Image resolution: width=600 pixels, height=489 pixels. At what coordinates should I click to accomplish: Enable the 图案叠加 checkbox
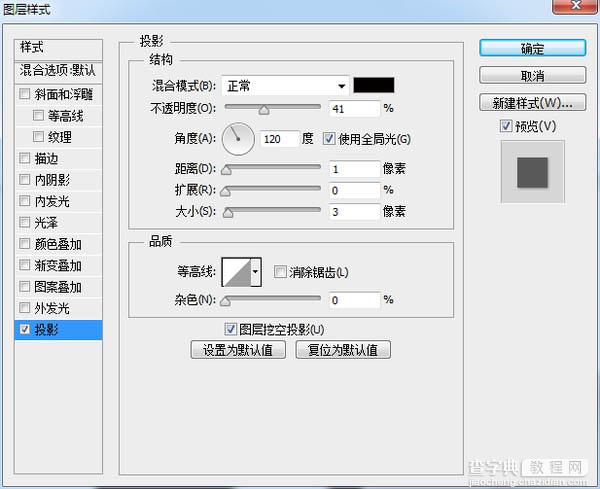24,286
